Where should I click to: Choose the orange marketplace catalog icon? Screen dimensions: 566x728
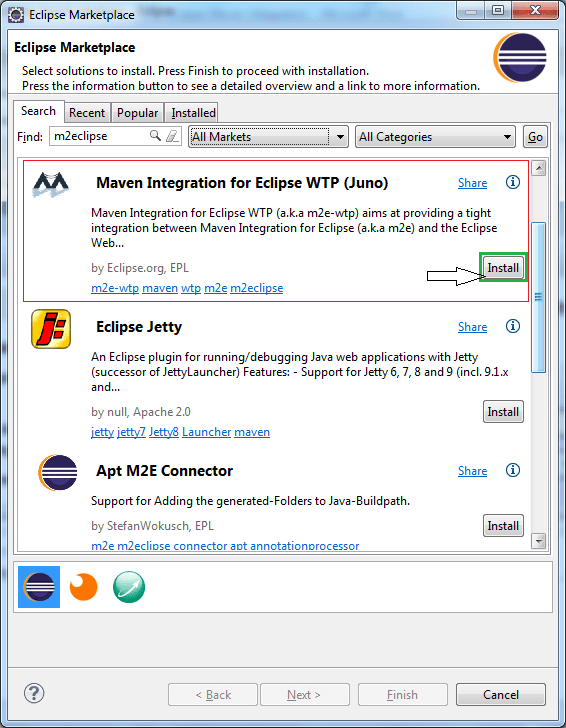pyautogui.click(x=84, y=587)
